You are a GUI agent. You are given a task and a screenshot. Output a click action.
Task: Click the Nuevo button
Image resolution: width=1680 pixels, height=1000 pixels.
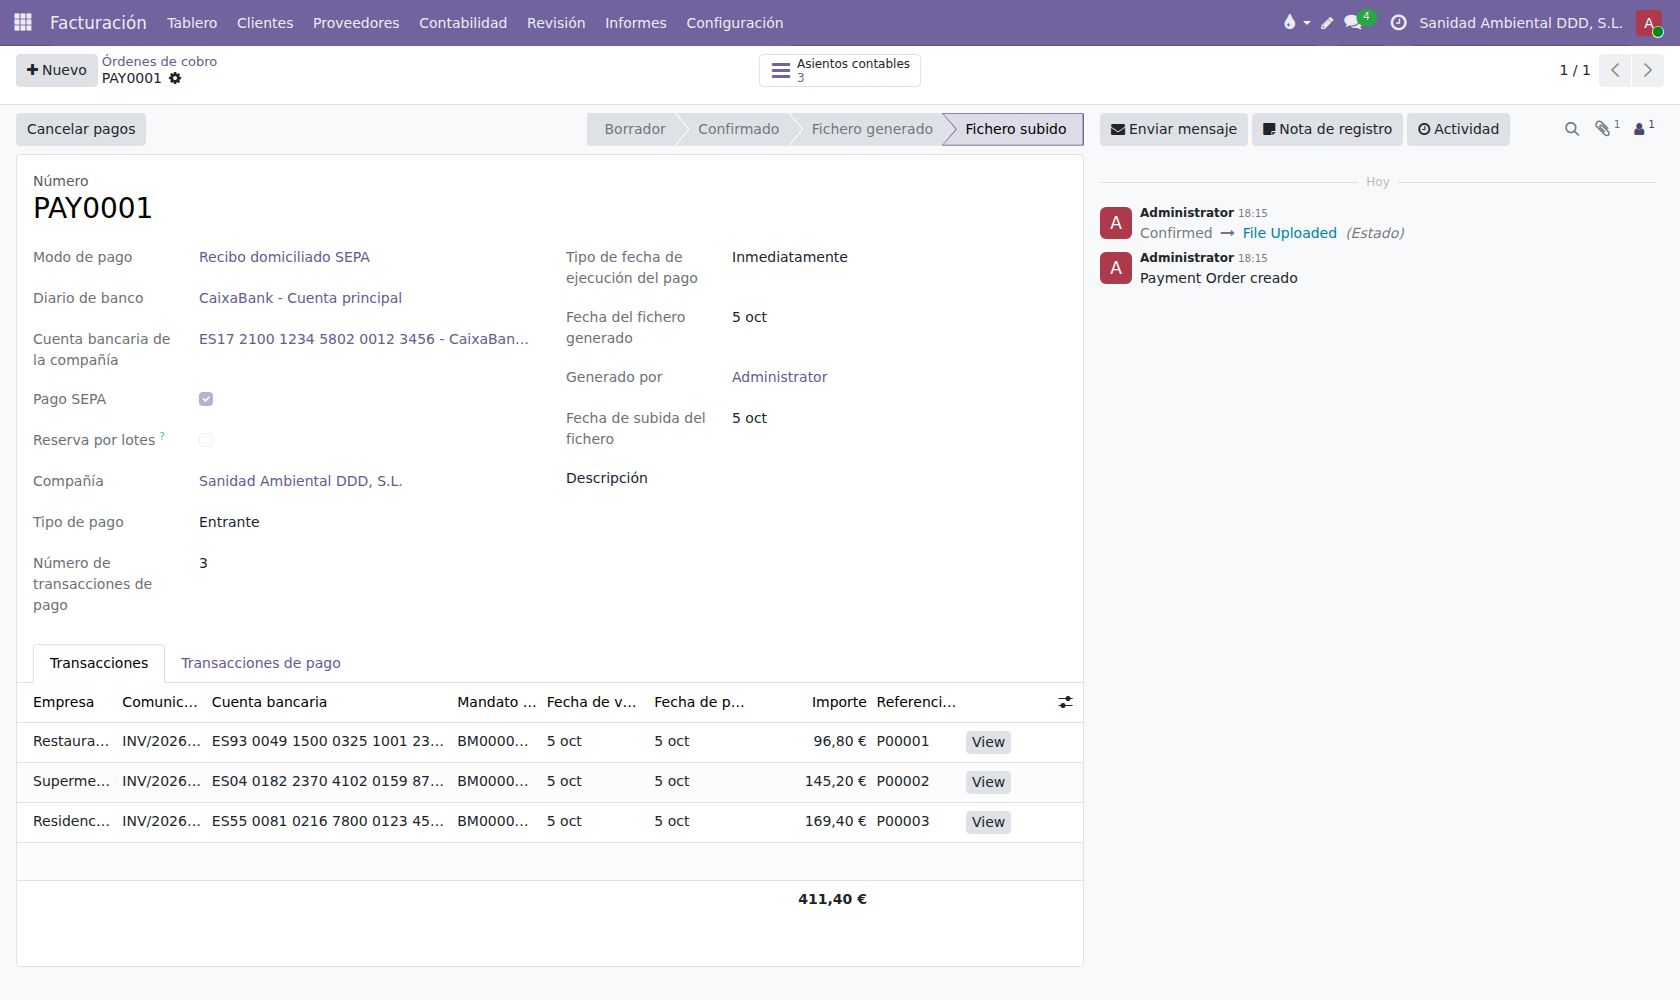57,70
